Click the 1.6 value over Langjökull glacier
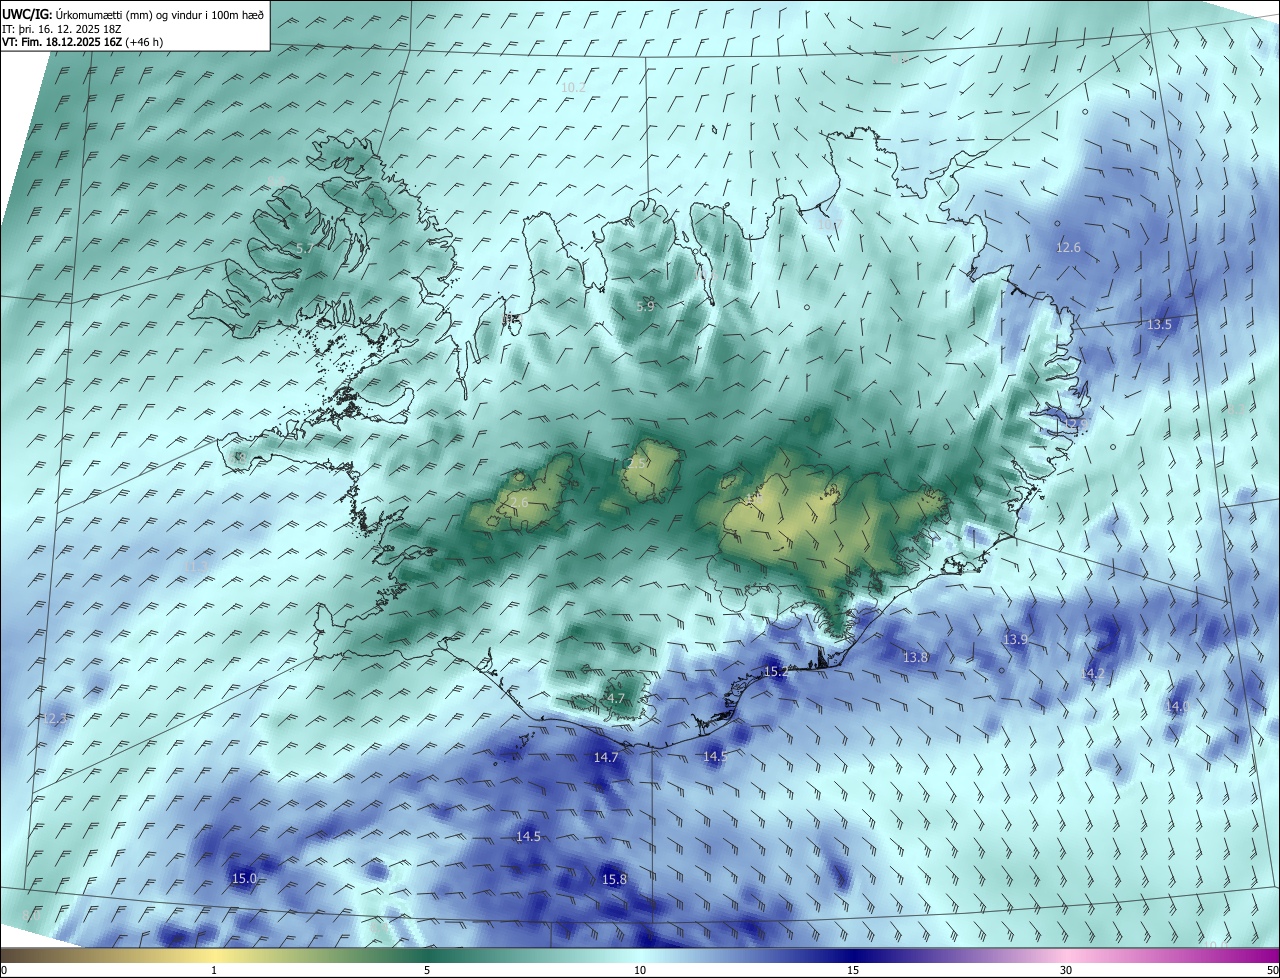This screenshot has width=1280, height=978. click(519, 503)
